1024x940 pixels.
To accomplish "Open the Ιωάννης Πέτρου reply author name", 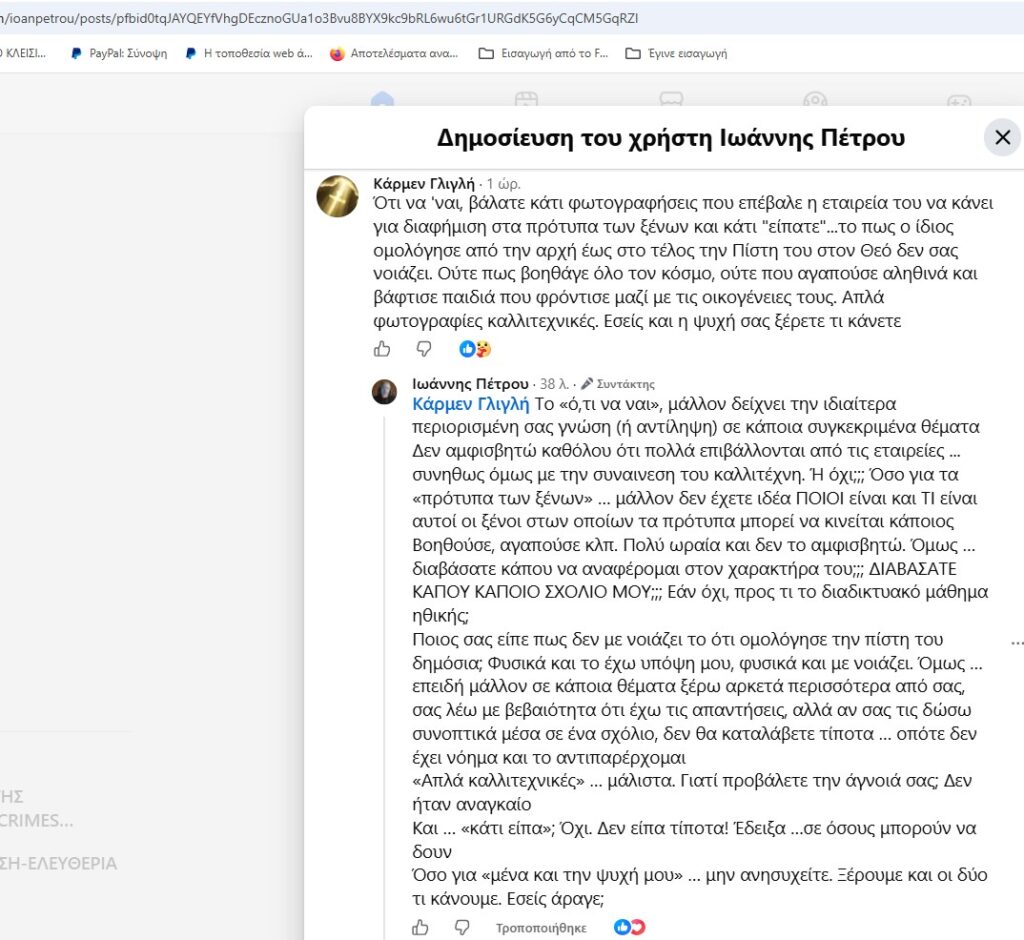I will (470, 383).
